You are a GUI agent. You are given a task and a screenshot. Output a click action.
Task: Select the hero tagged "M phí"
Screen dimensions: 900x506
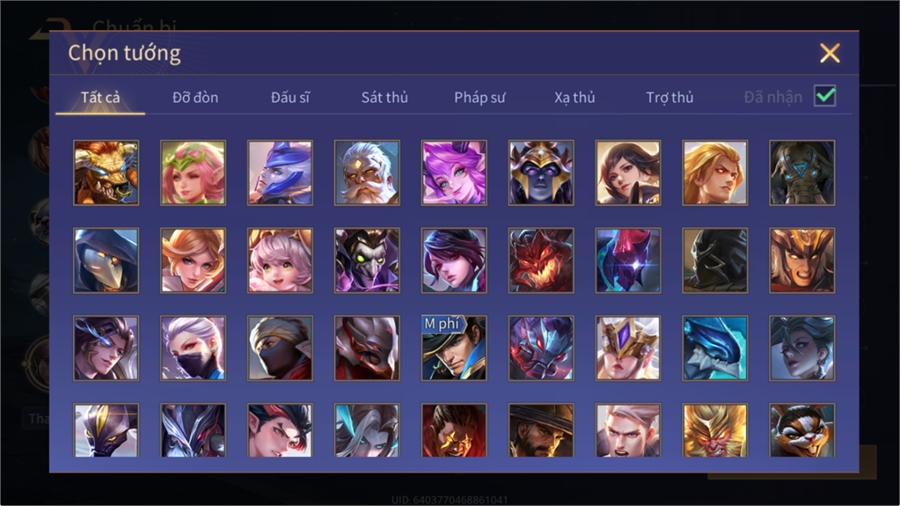[x=454, y=348]
